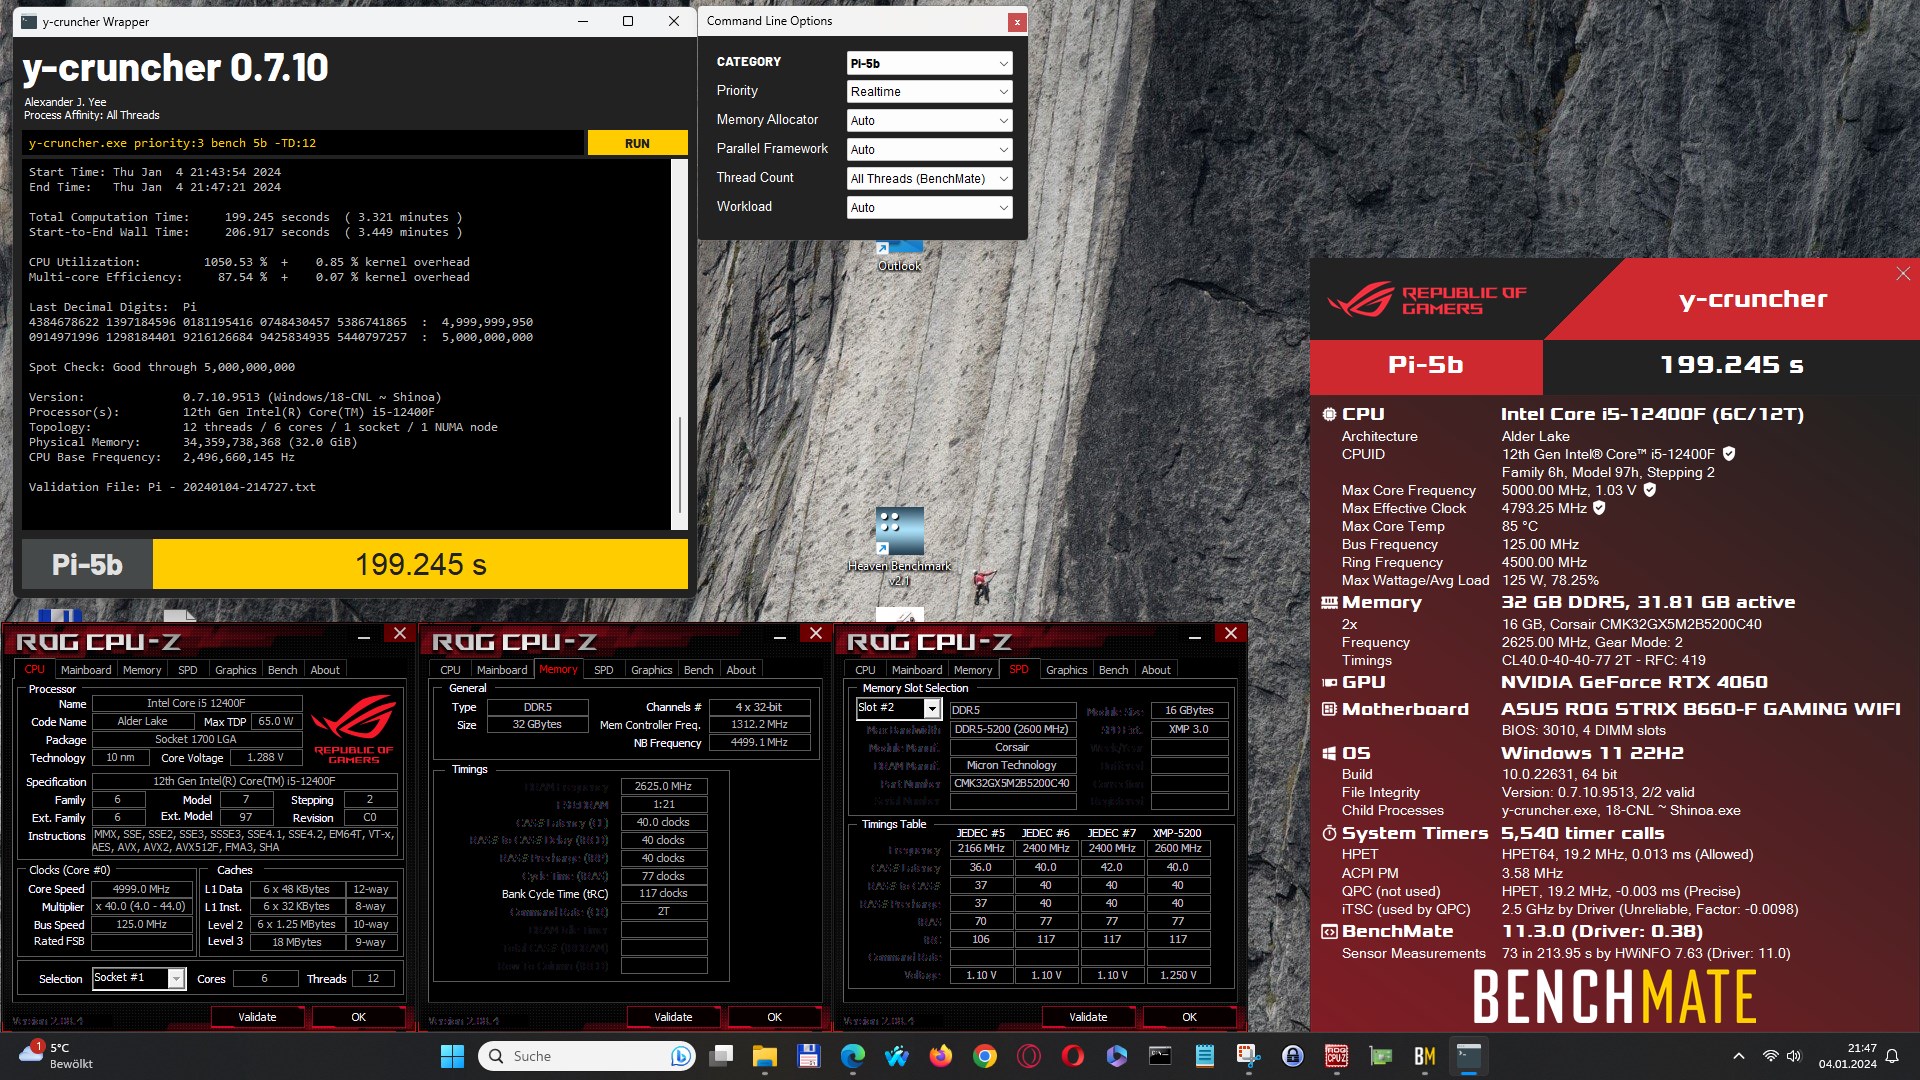Open About tab in second CPU-Z window
This screenshot has width=1920, height=1080.
coord(741,670)
